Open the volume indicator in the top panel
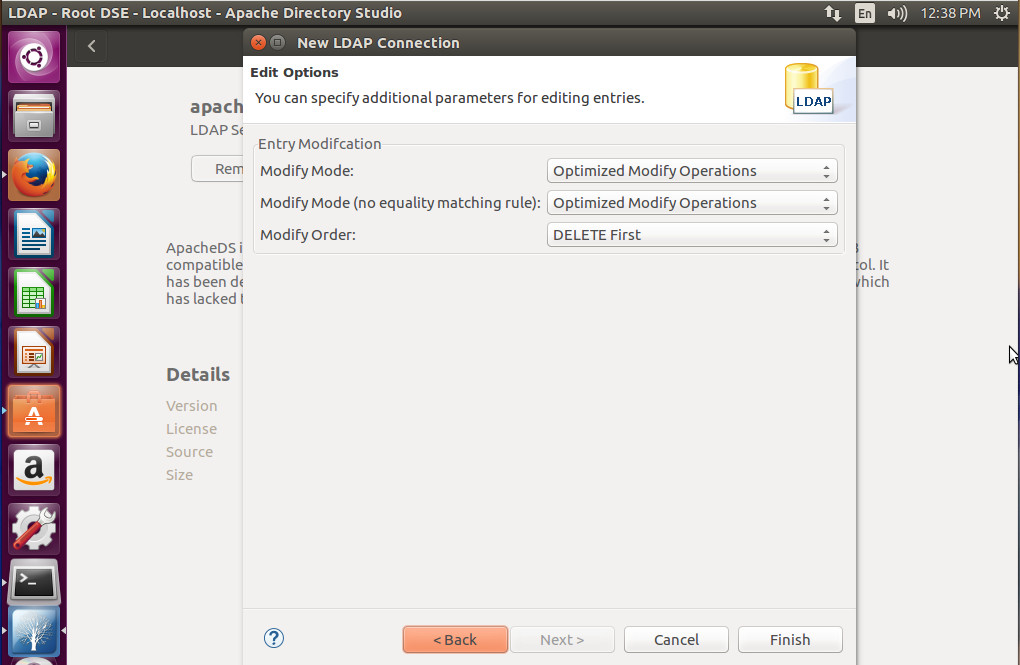The height and width of the screenshot is (665, 1020). pyautogui.click(x=897, y=13)
